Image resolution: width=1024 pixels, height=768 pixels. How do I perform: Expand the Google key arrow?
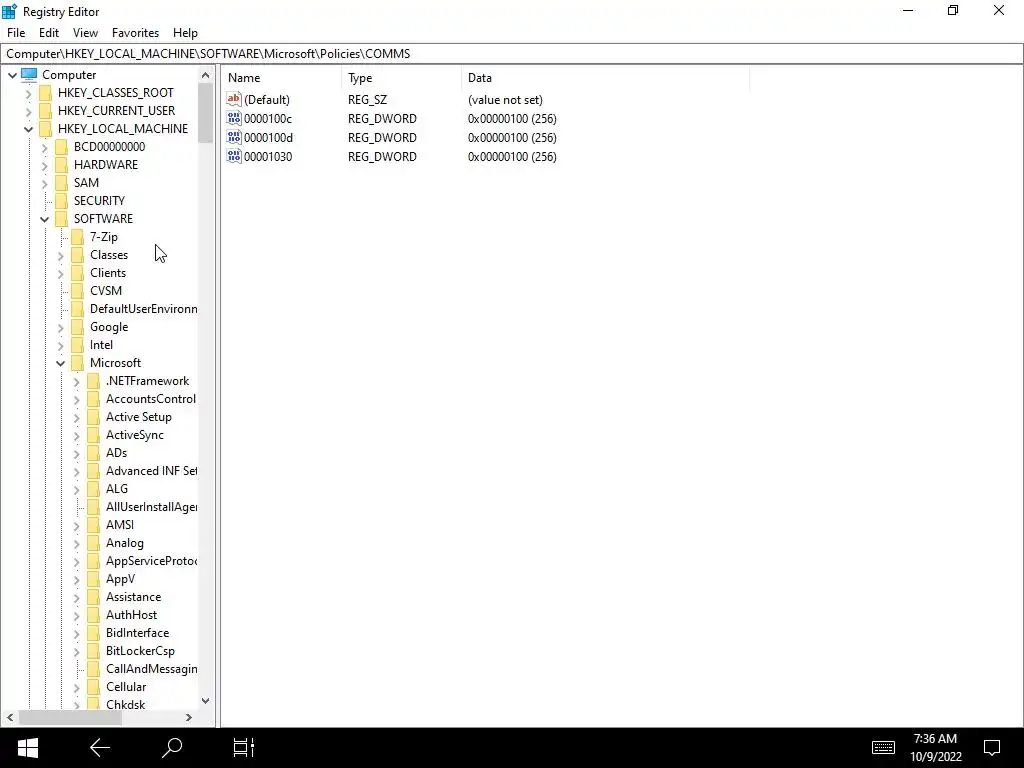(x=61, y=327)
